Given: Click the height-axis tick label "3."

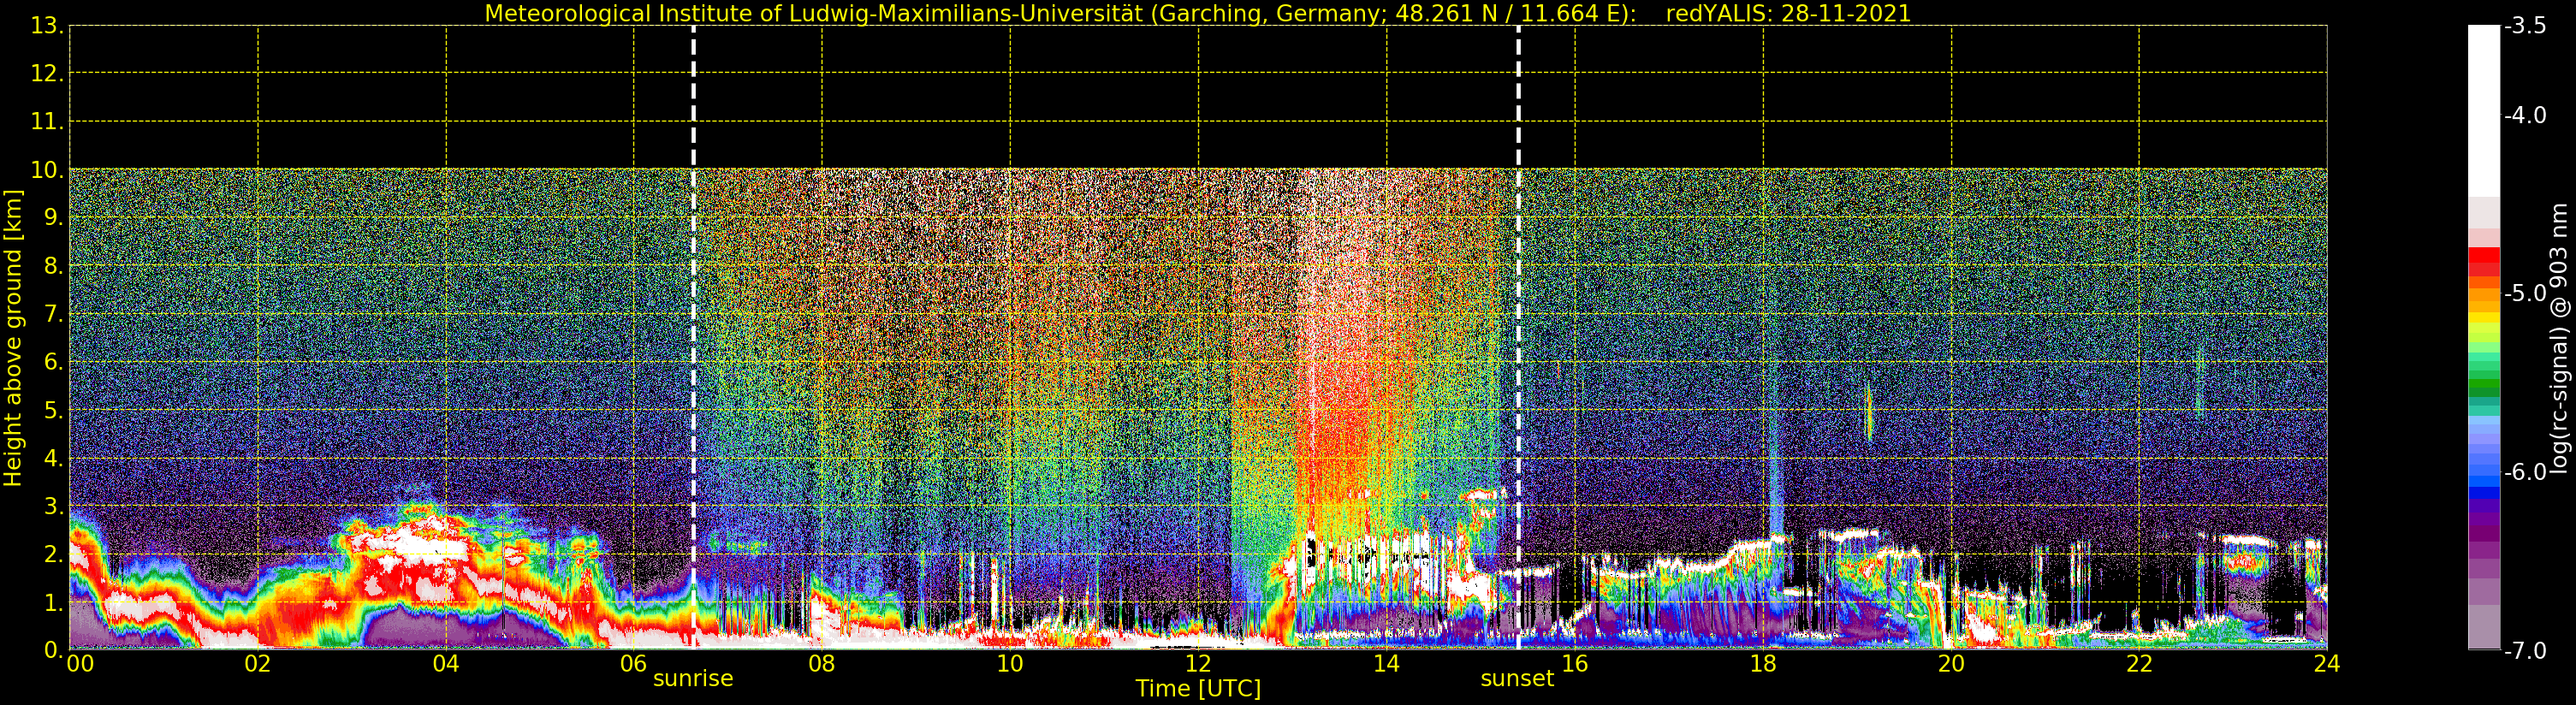Looking at the screenshot, I should tap(53, 506).
